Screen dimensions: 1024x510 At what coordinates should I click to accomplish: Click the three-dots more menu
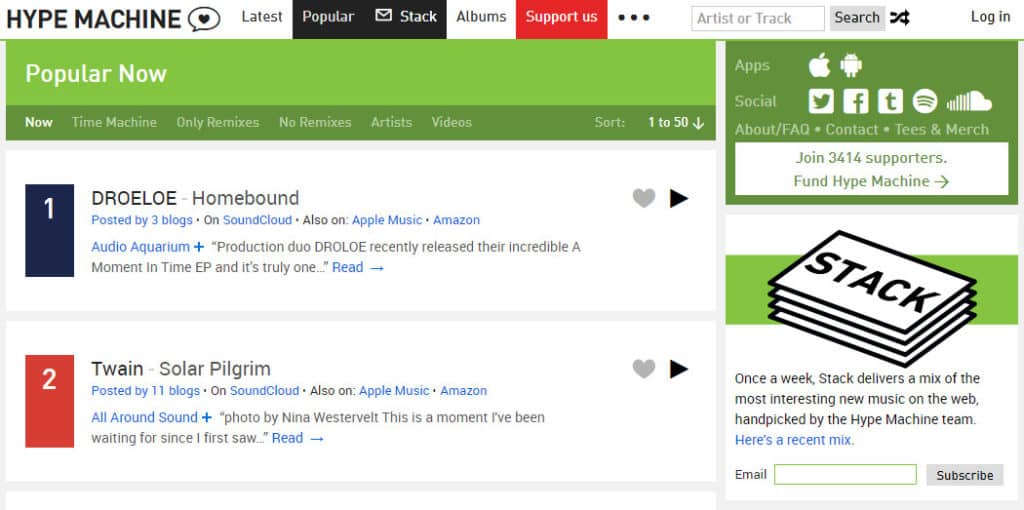(x=633, y=18)
